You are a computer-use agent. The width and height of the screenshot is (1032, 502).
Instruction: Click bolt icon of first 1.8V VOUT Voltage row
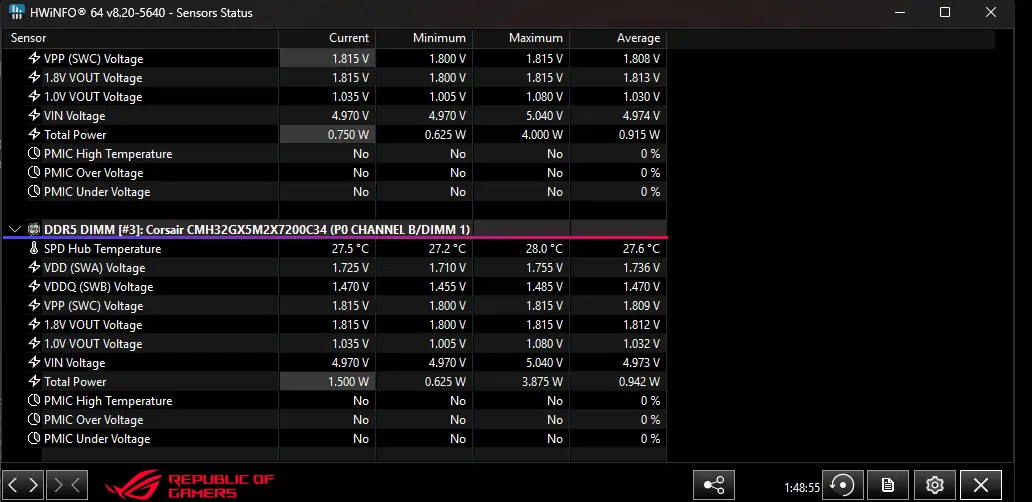(x=34, y=78)
